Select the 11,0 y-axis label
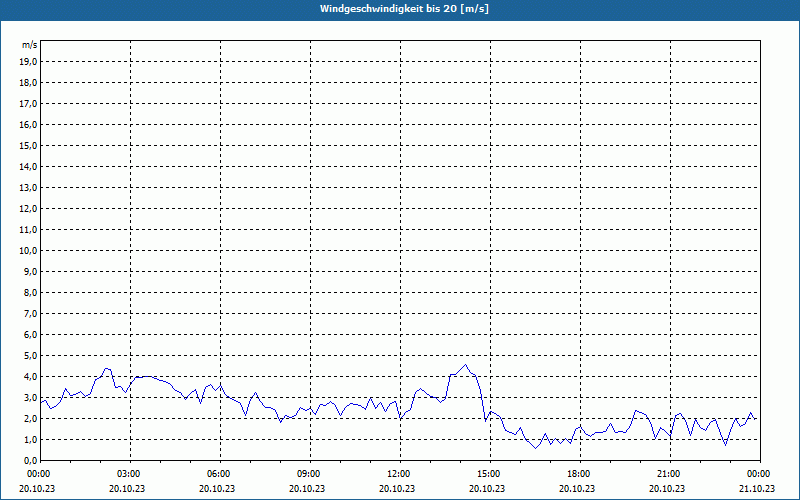Image resolution: width=800 pixels, height=500 pixels. coord(28,230)
